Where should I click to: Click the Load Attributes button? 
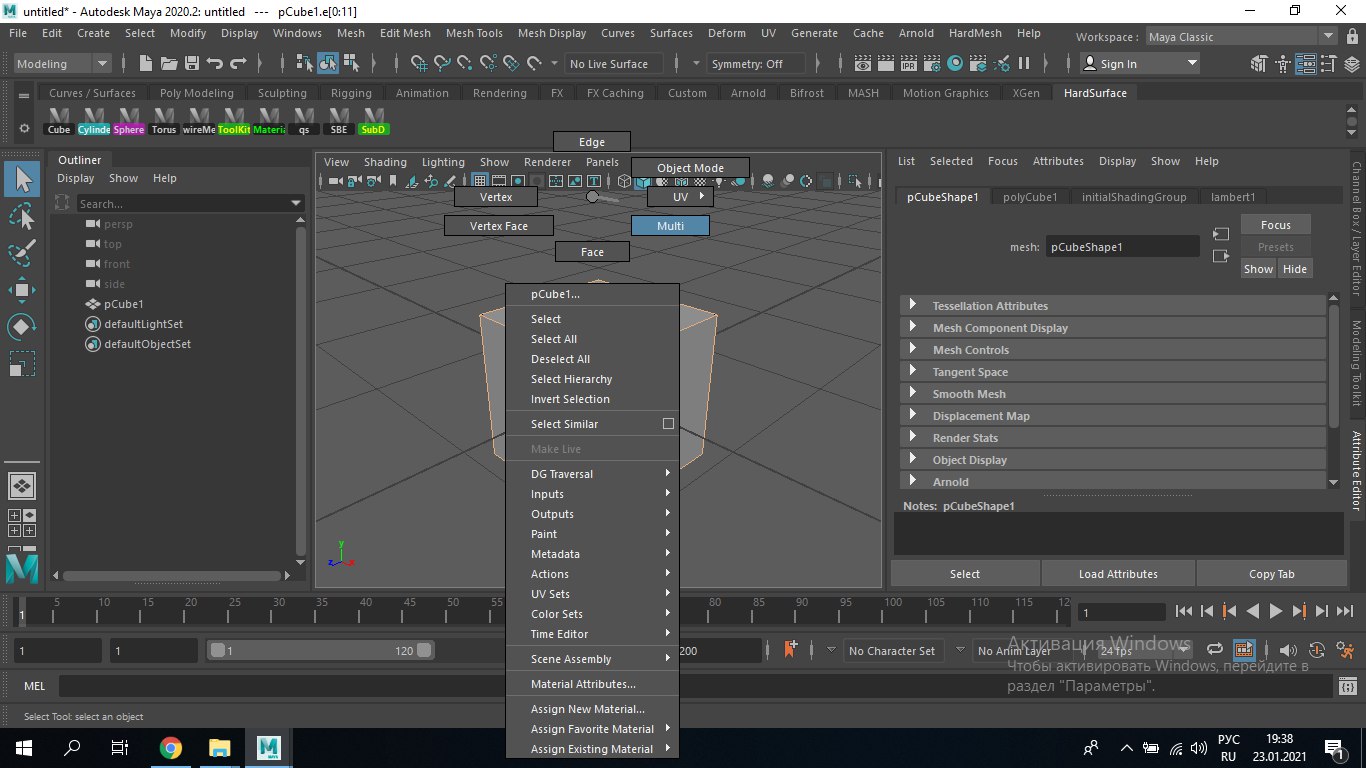click(1118, 574)
